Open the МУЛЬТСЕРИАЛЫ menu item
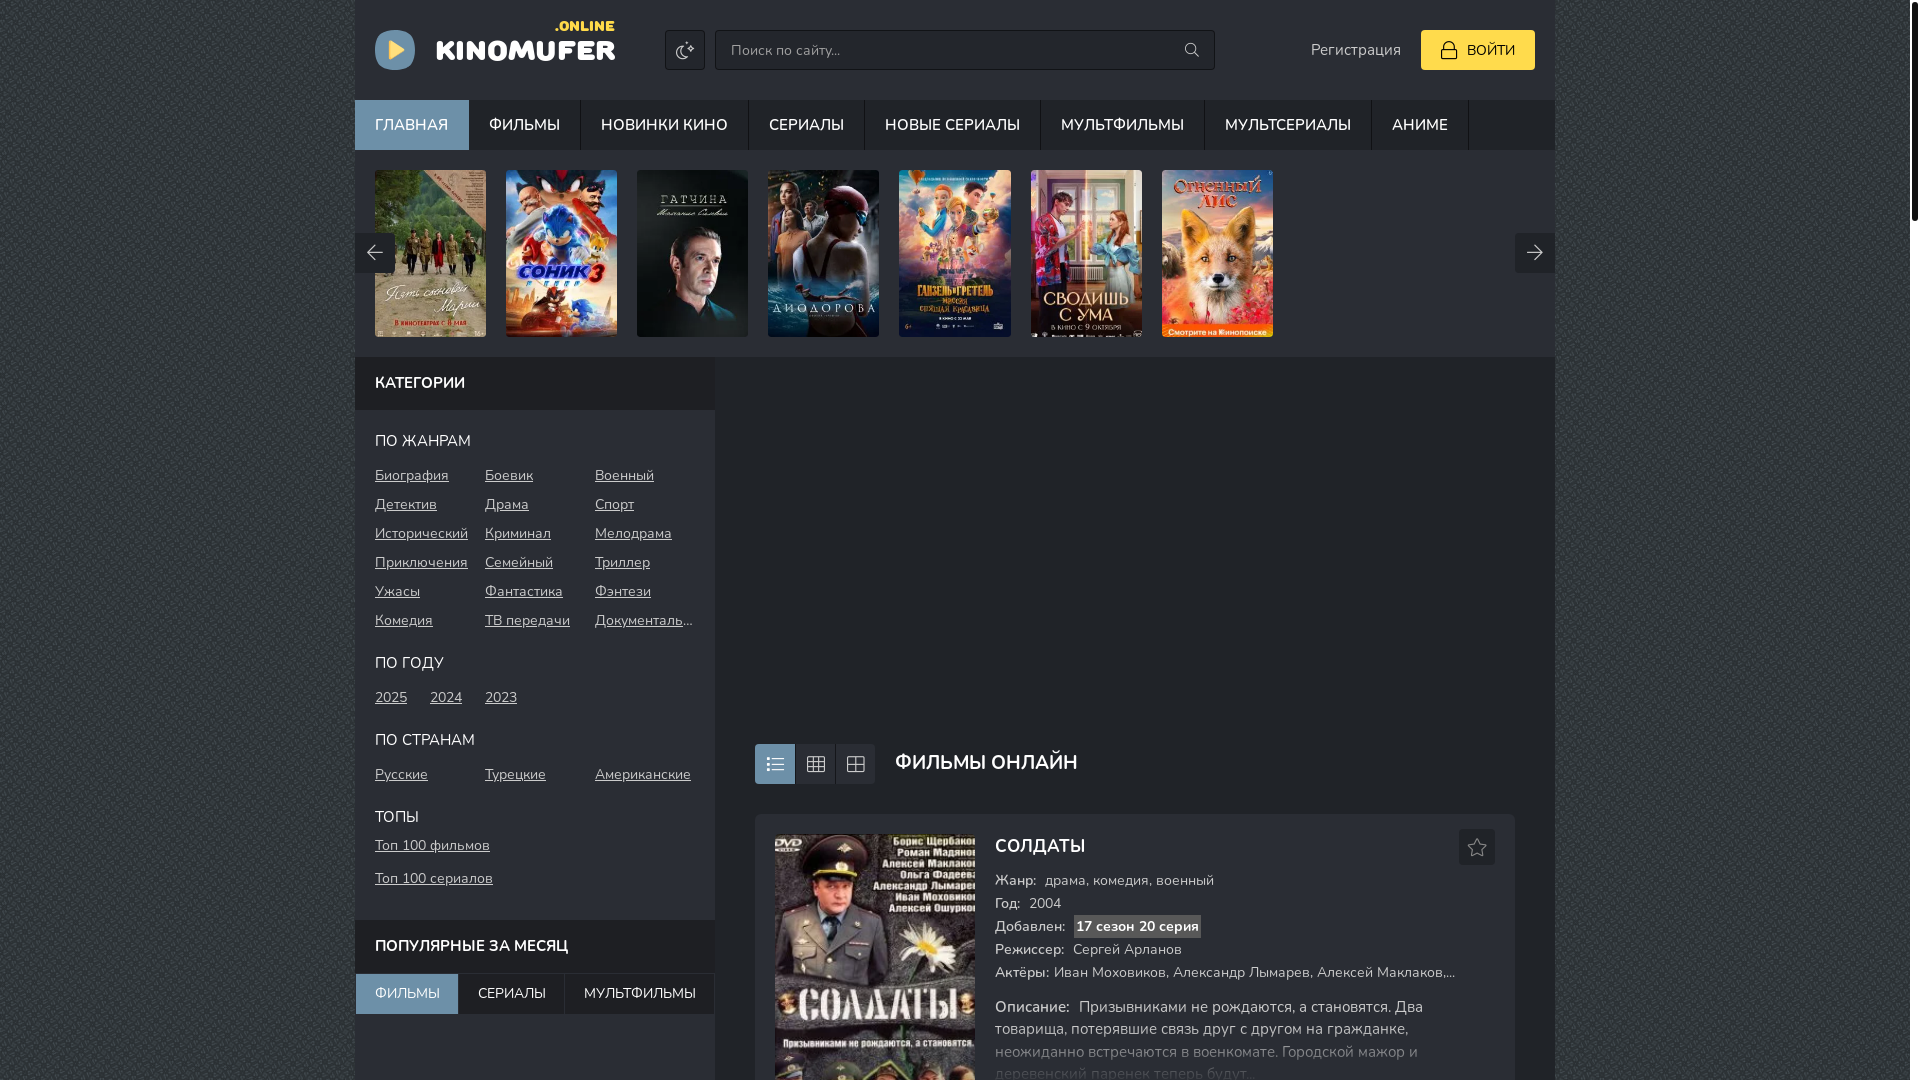The width and height of the screenshot is (1920, 1080). coord(1287,125)
